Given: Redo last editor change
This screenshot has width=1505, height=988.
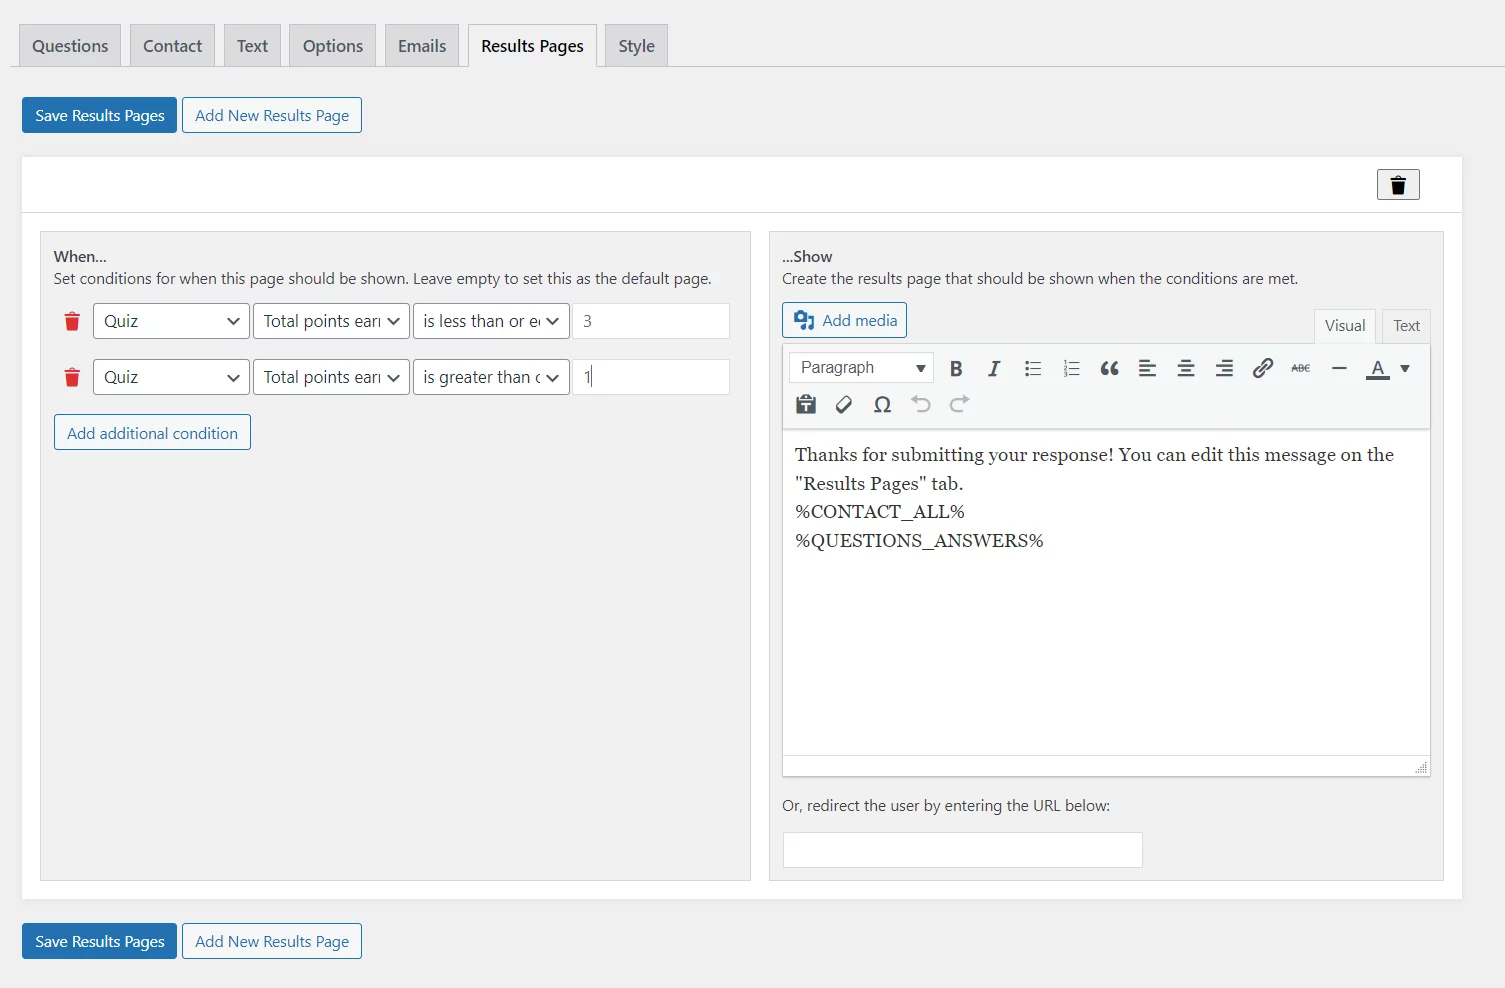Looking at the screenshot, I should point(959,404).
